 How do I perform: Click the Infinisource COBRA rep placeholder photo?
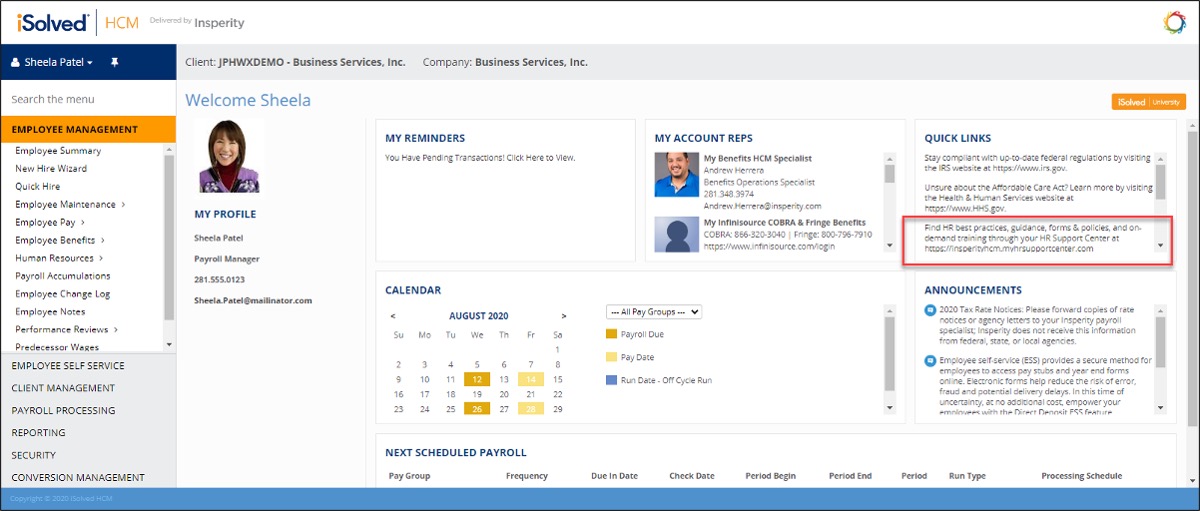pos(677,234)
